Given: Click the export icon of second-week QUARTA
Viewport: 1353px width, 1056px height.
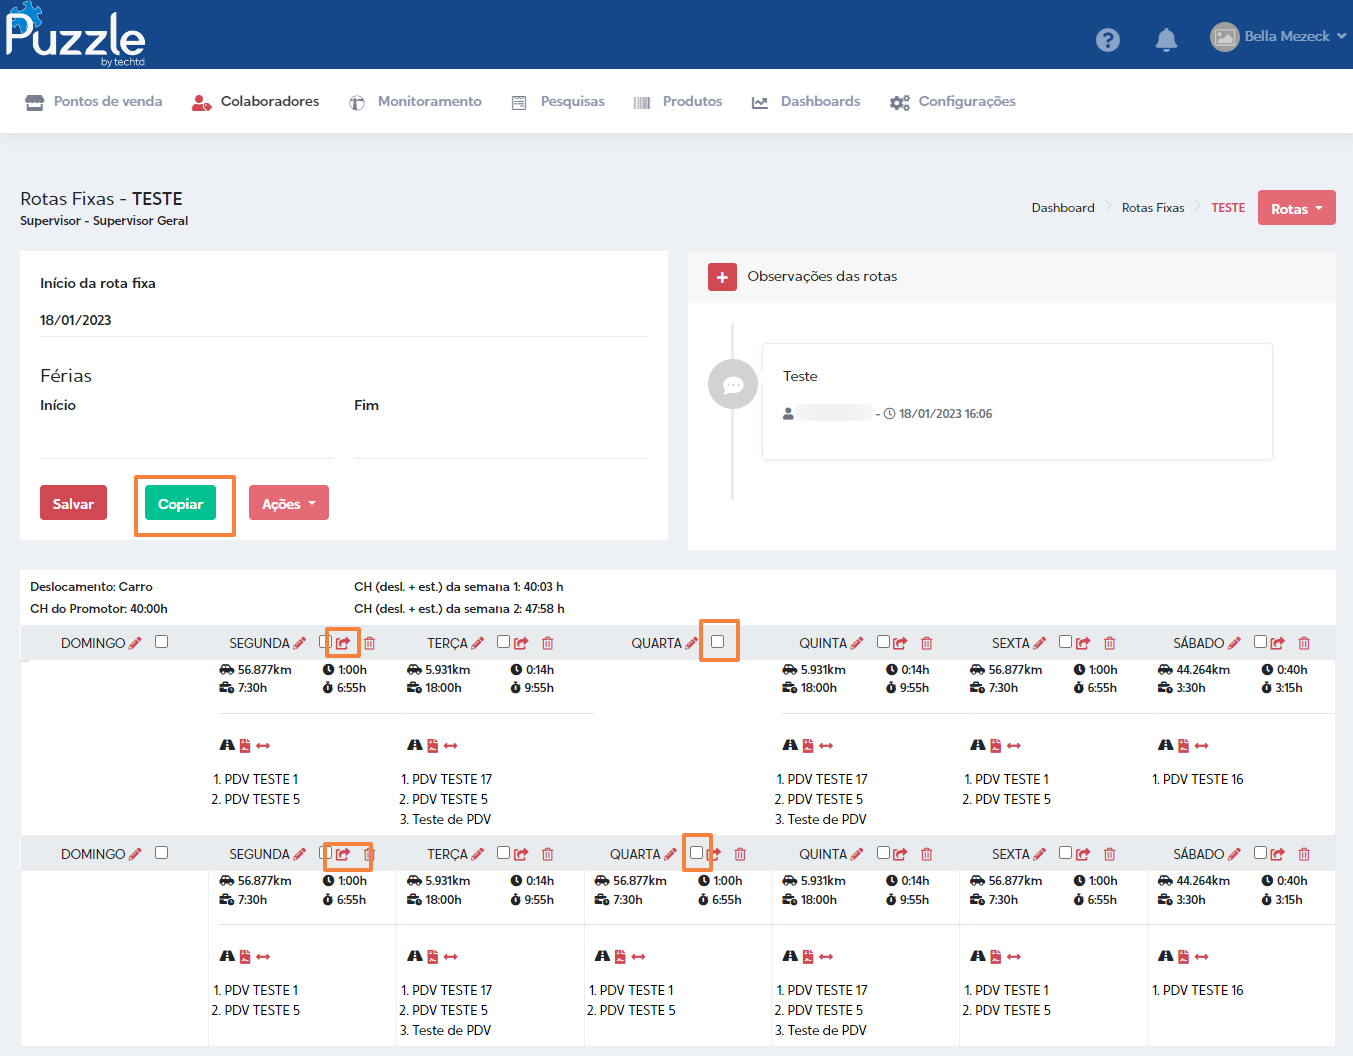Looking at the screenshot, I should [714, 854].
